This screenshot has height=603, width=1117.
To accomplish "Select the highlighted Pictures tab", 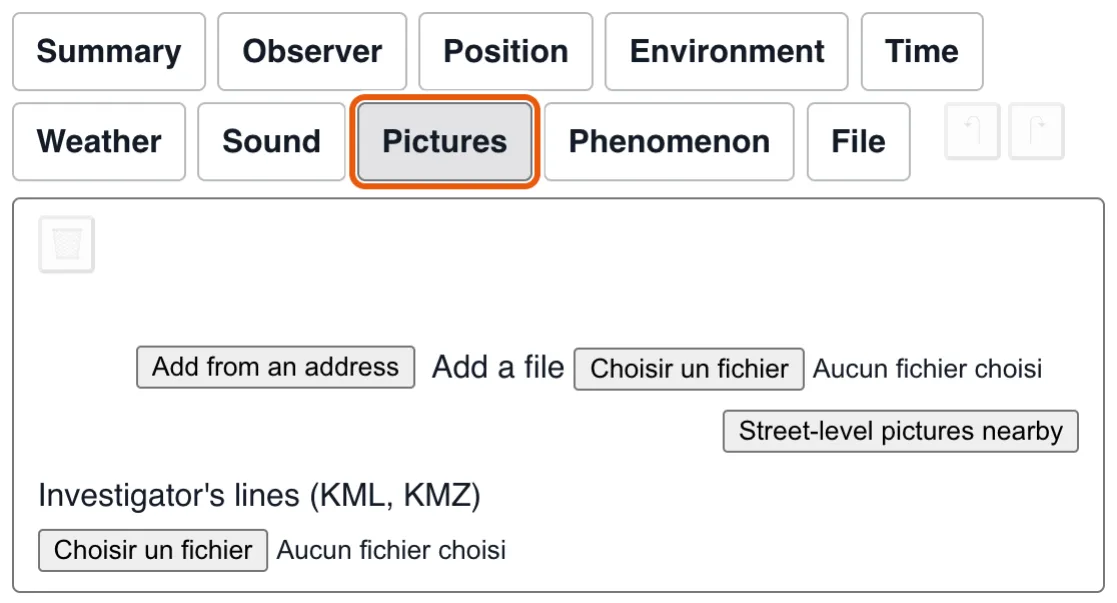I will click(x=445, y=141).
